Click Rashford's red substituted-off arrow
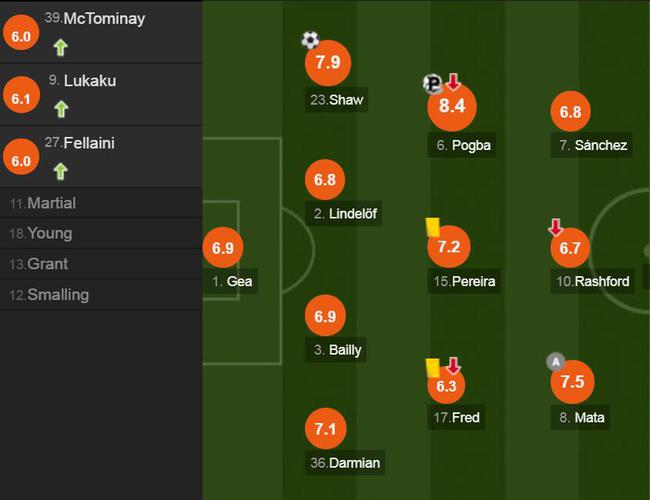 point(555,227)
